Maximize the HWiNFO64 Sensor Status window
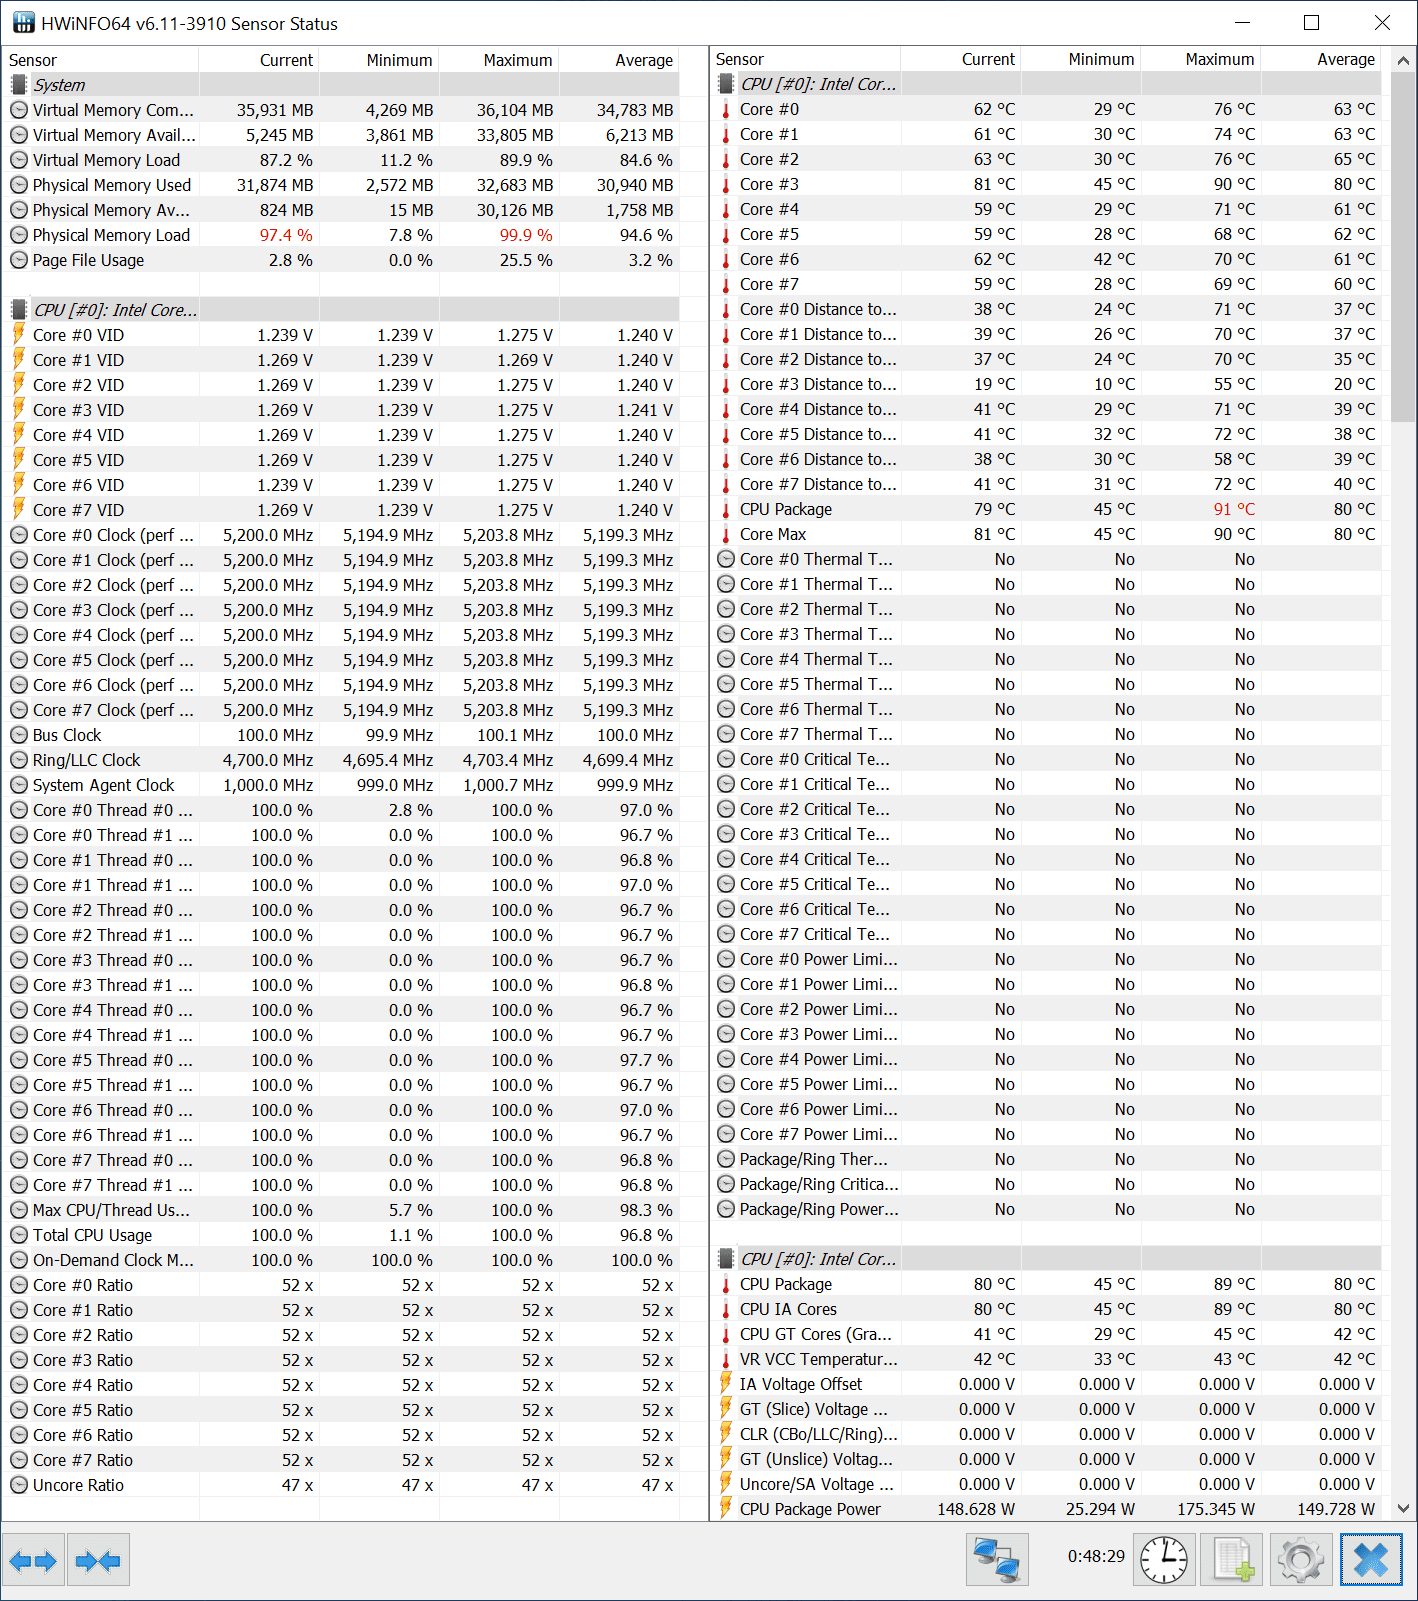This screenshot has width=1418, height=1601. (x=1312, y=23)
